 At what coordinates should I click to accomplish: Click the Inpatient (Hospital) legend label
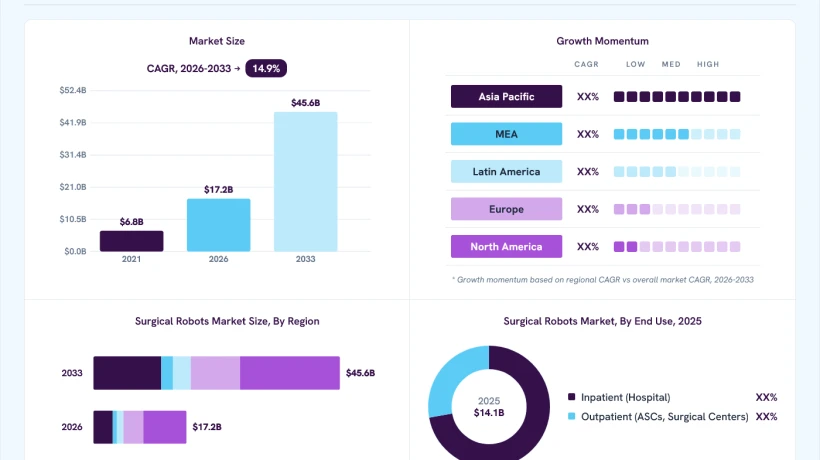pyautogui.click(x=625, y=397)
